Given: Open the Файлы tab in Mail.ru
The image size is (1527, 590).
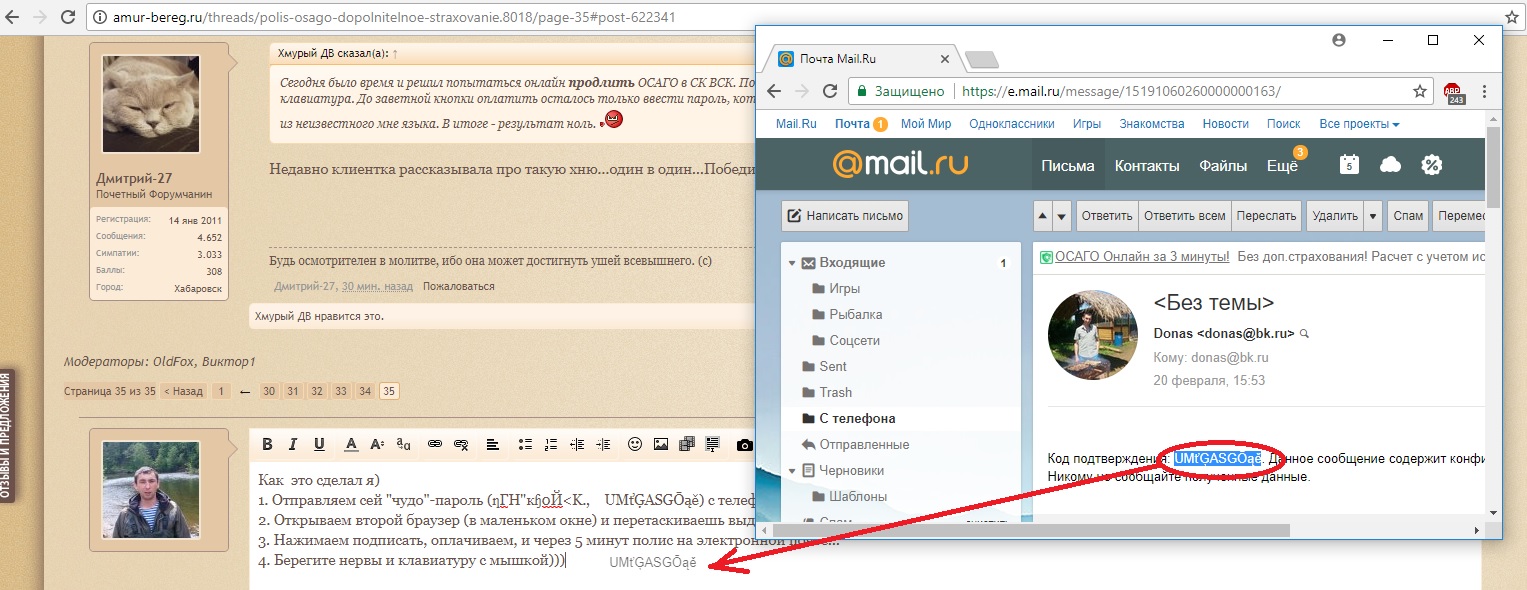Looking at the screenshot, I should point(1223,166).
